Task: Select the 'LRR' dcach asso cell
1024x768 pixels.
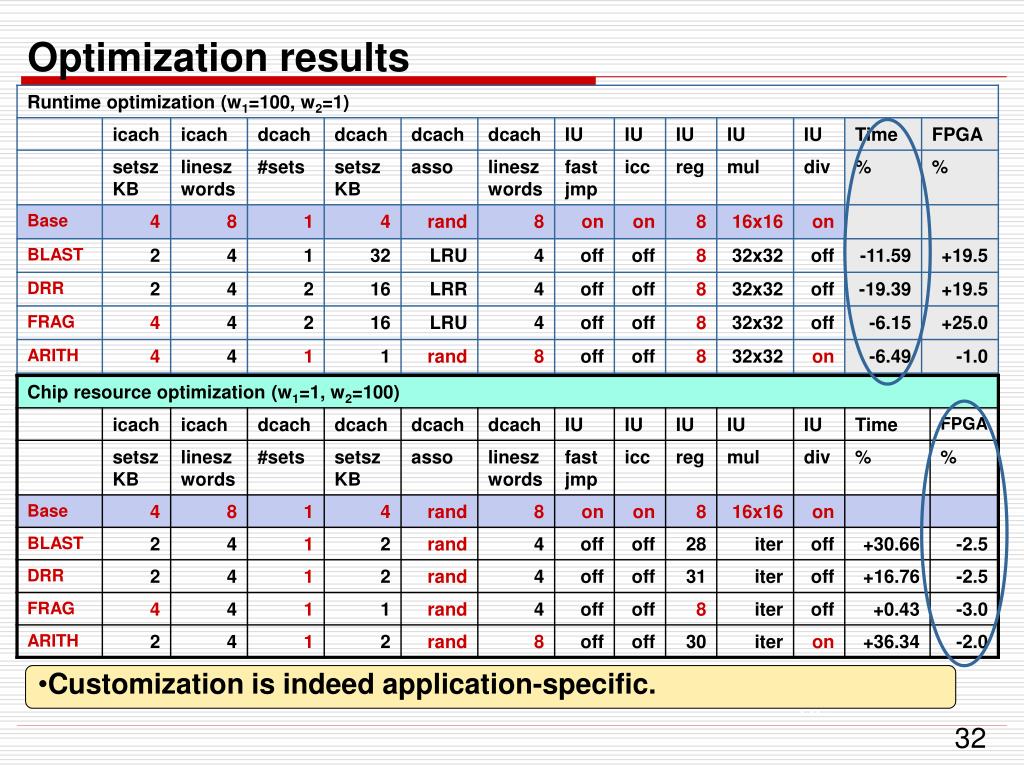Action: tap(448, 289)
